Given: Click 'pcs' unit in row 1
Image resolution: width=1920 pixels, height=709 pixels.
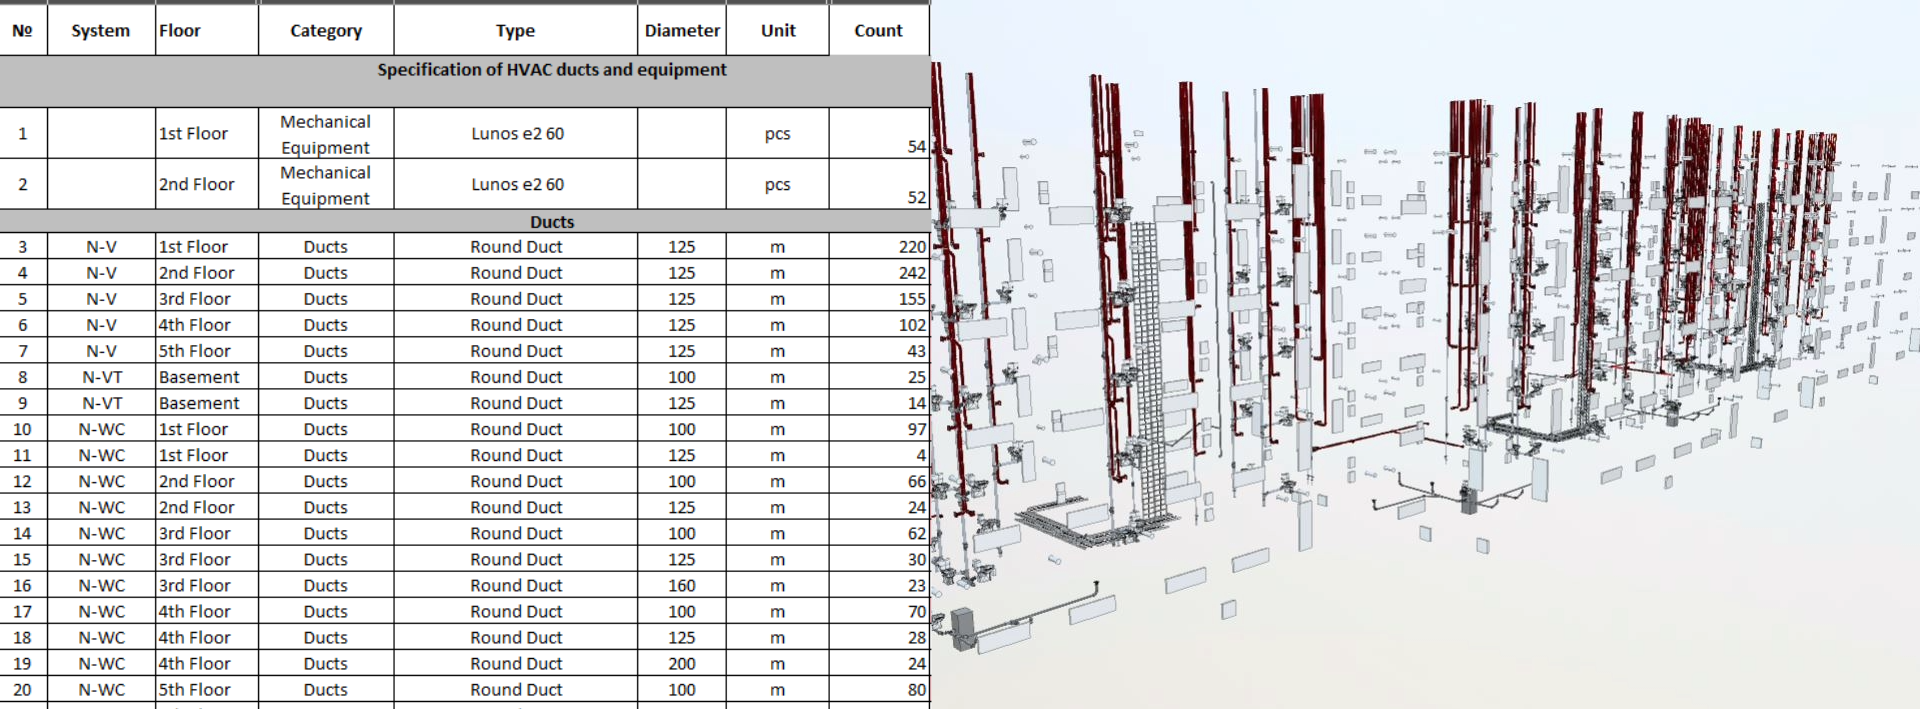Looking at the screenshot, I should point(778,133).
